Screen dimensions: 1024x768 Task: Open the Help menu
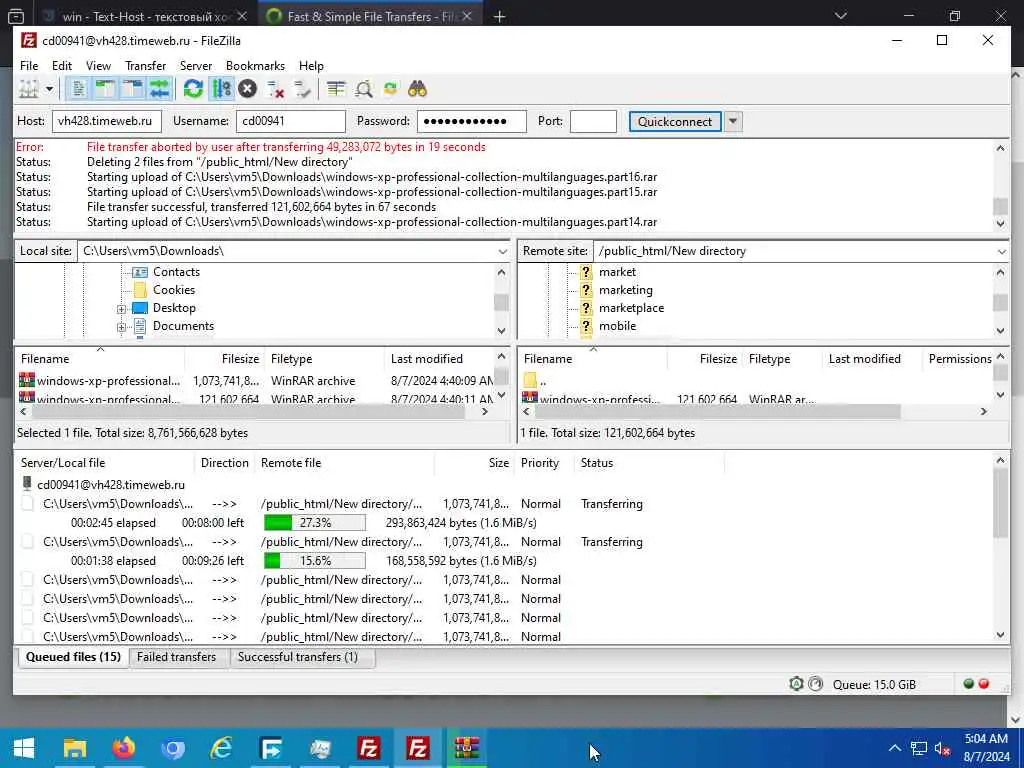coord(312,66)
